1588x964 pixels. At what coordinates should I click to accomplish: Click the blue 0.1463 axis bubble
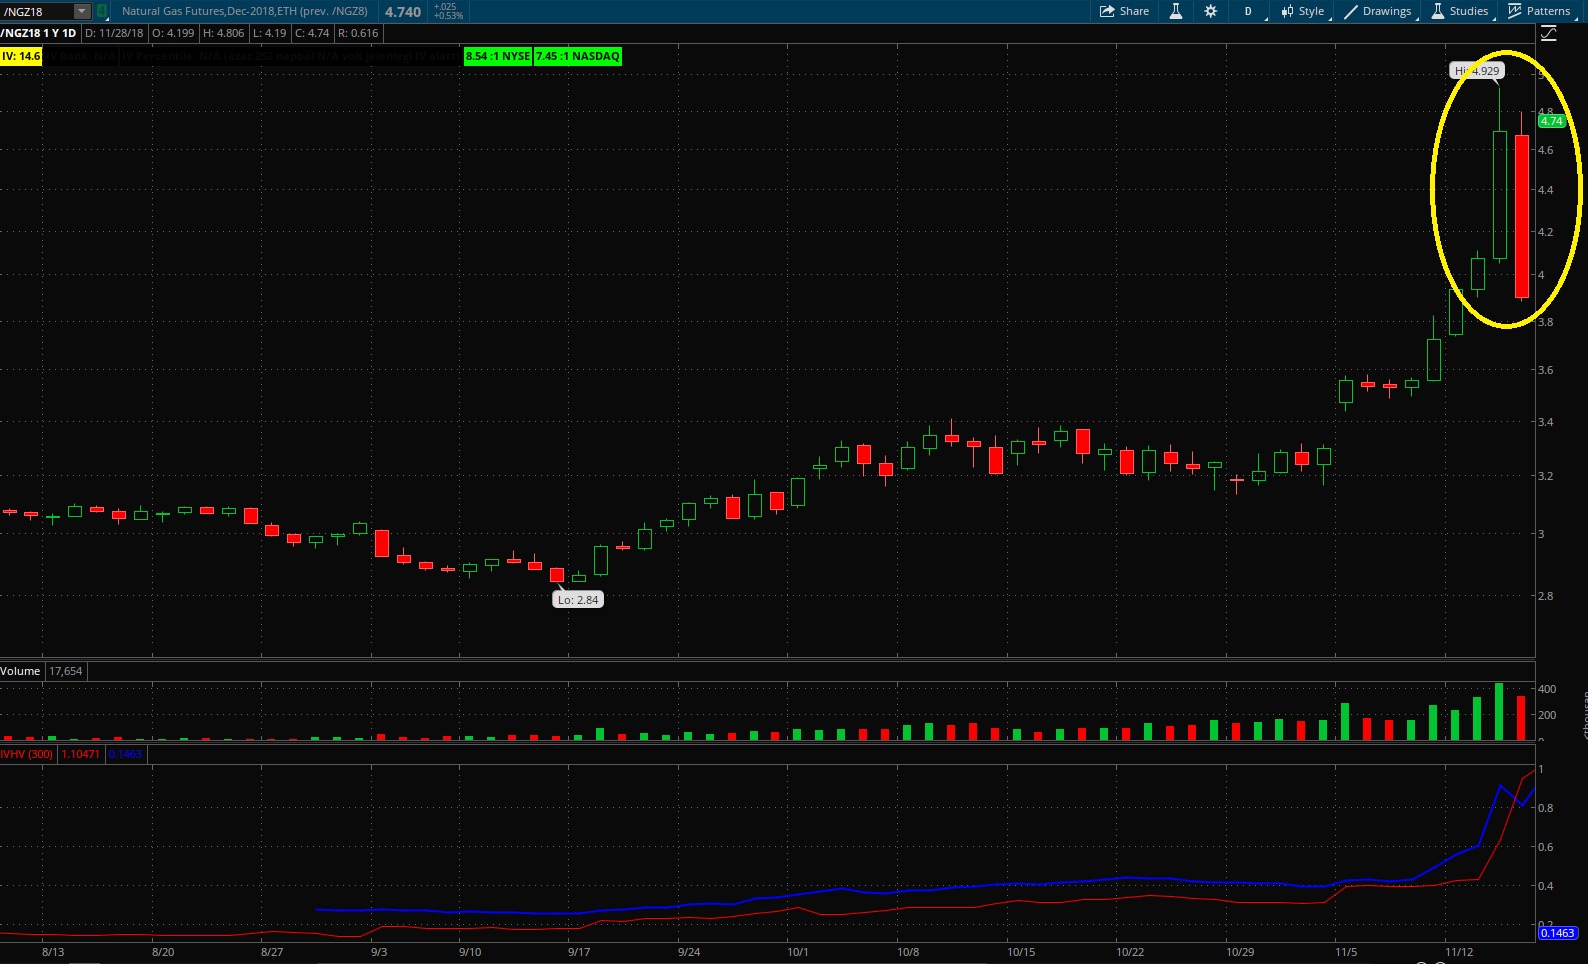pos(1557,933)
